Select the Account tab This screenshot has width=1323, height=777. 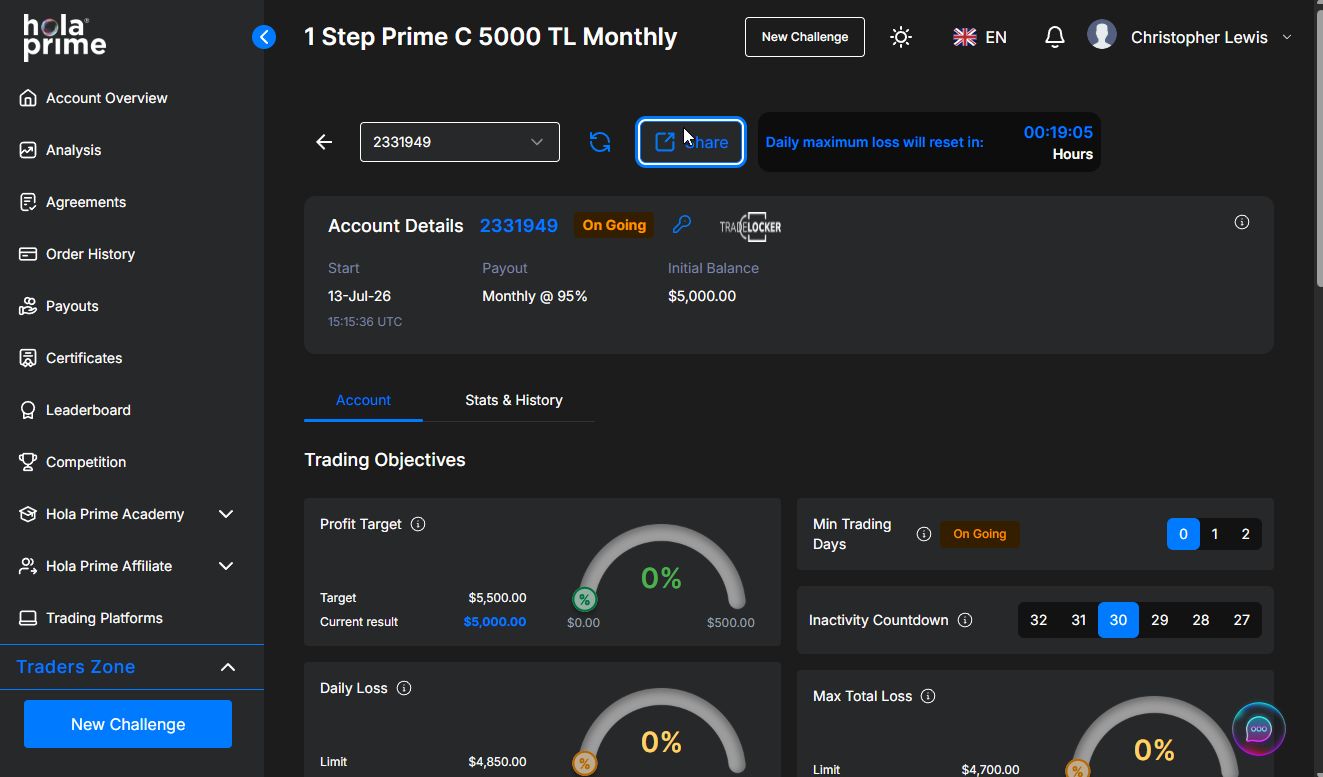point(363,400)
